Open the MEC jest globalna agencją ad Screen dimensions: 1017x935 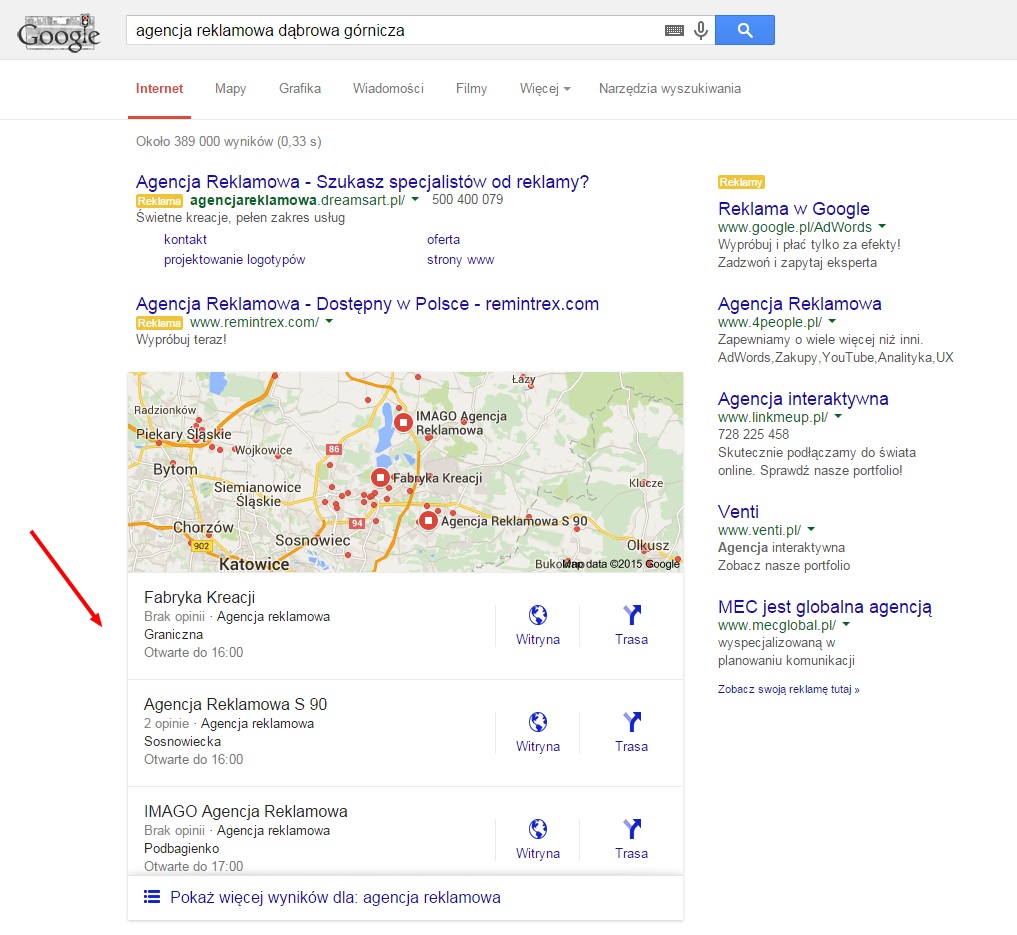(x=825, y=607)
